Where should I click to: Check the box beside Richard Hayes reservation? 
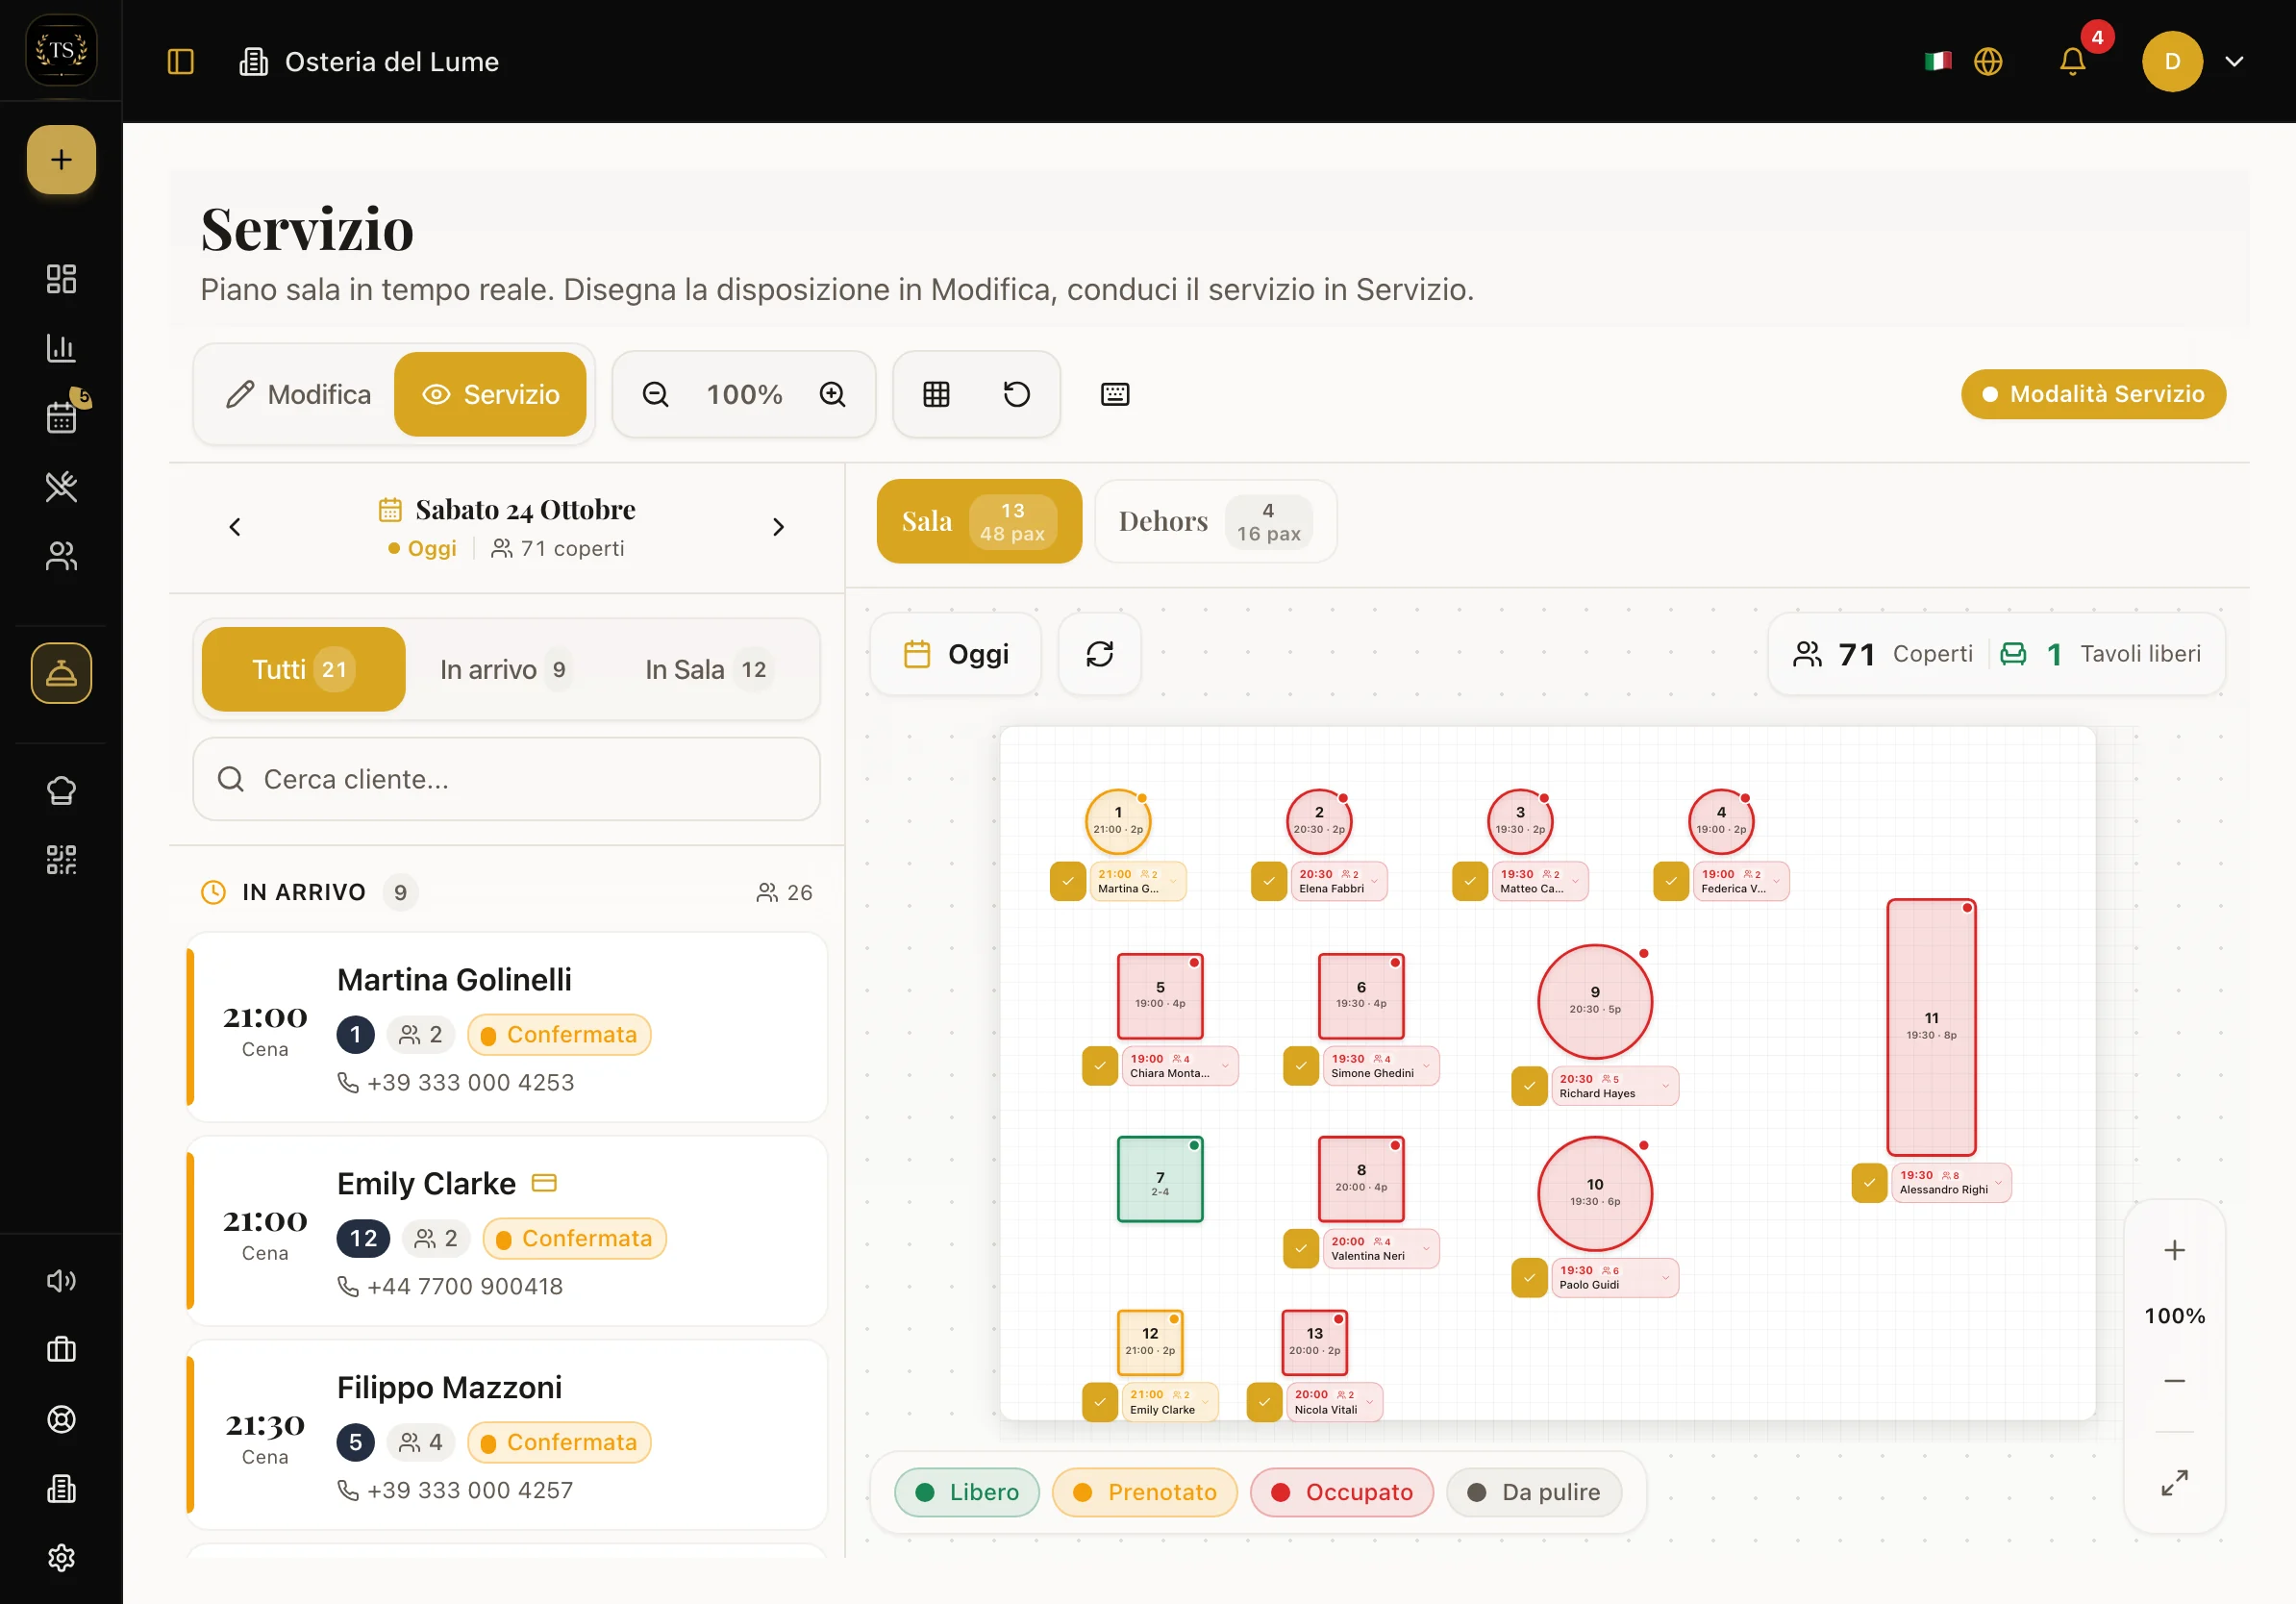click(1529, 1086)
